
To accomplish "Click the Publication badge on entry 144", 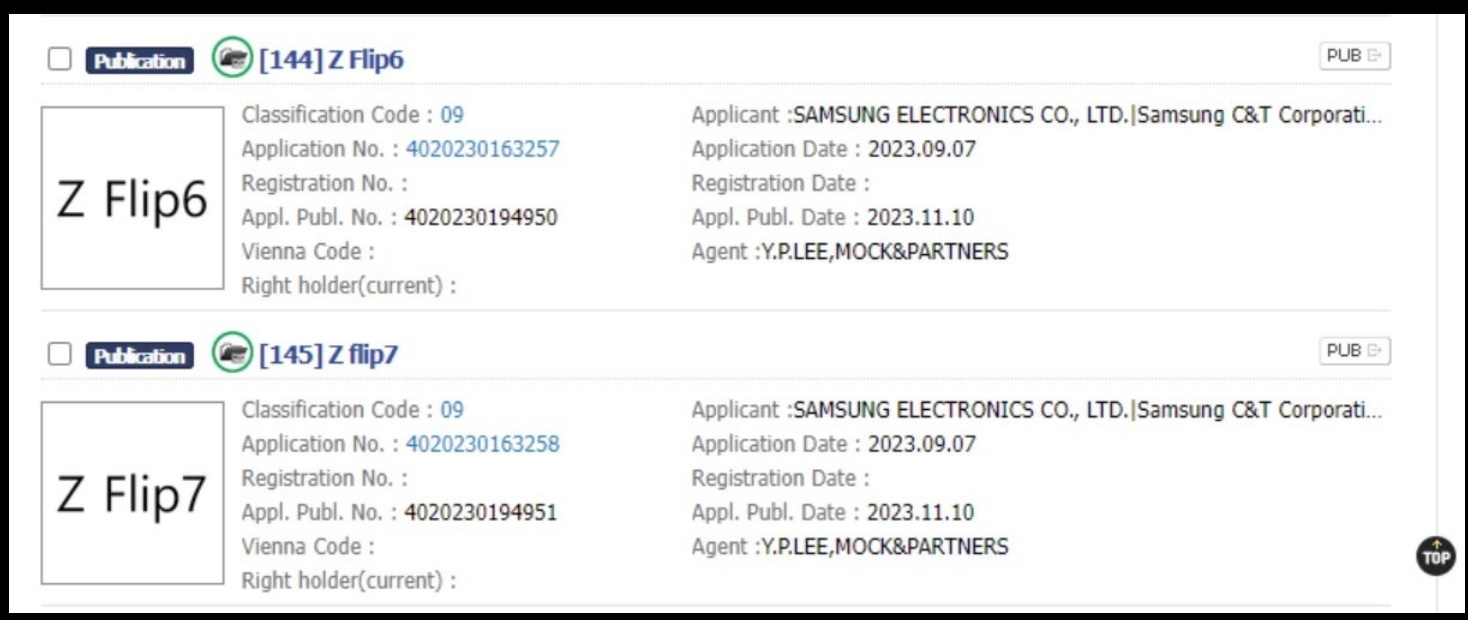I will [x=140, y=61].
